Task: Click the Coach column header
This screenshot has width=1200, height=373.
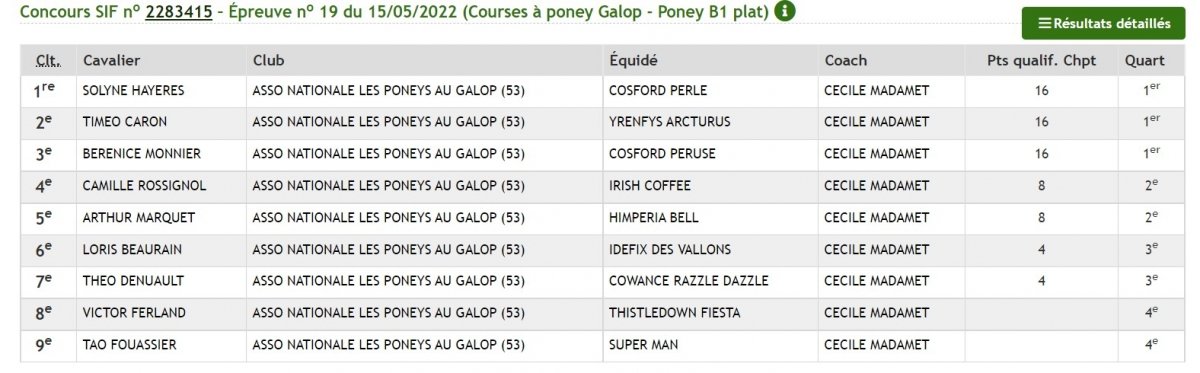Action: coord(846,60)
